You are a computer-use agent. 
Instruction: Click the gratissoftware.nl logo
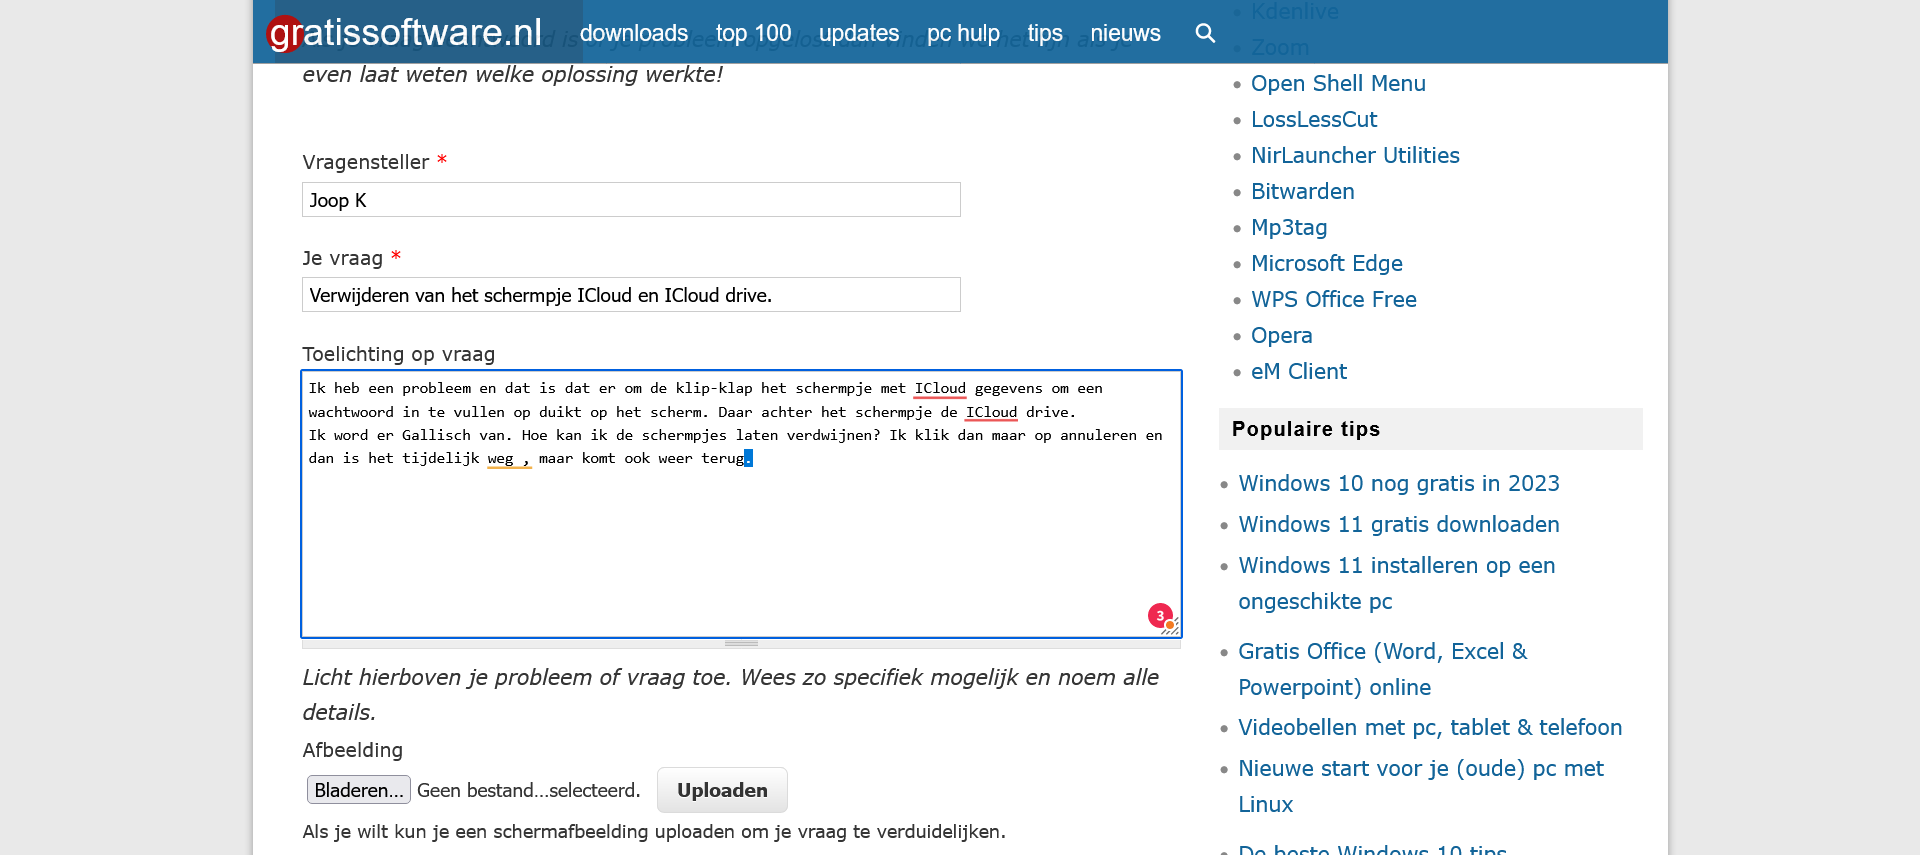tap(405, 33)
